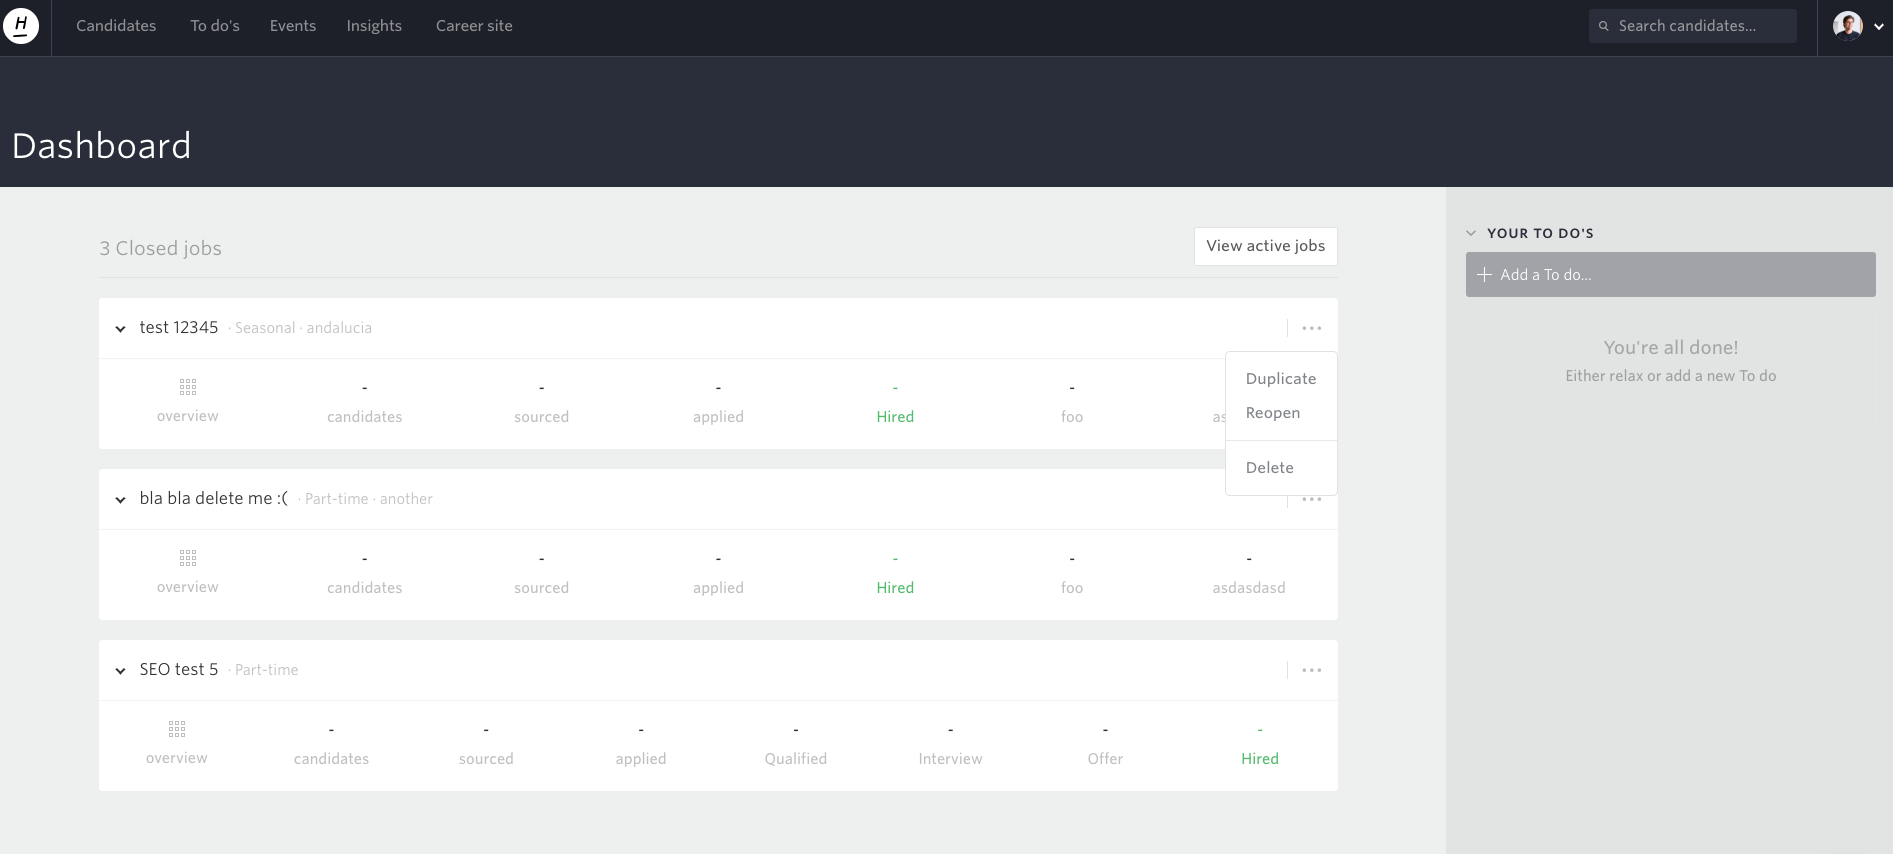Open foo stage of bla bla delete me
Image resolution: width=1893 pixels, height=854 pixels.
click(x=1072, y=574)
